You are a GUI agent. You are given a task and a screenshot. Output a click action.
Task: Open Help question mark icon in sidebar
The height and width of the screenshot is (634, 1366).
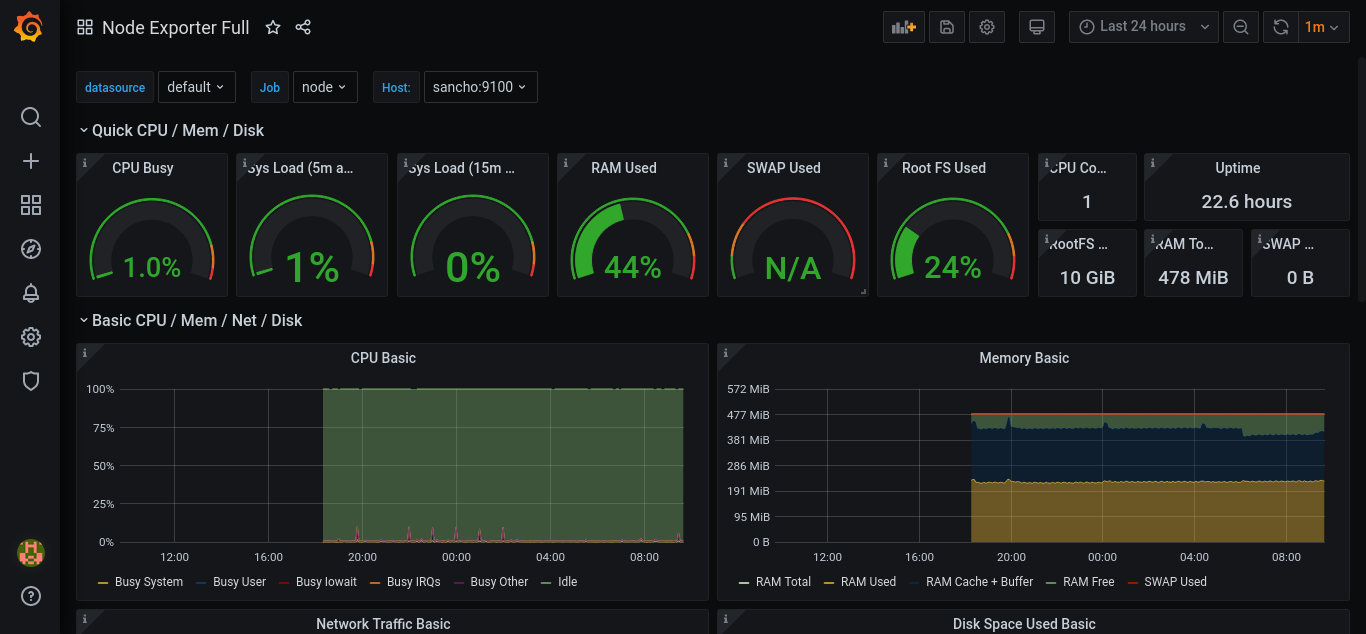click(x=31, y=597)
